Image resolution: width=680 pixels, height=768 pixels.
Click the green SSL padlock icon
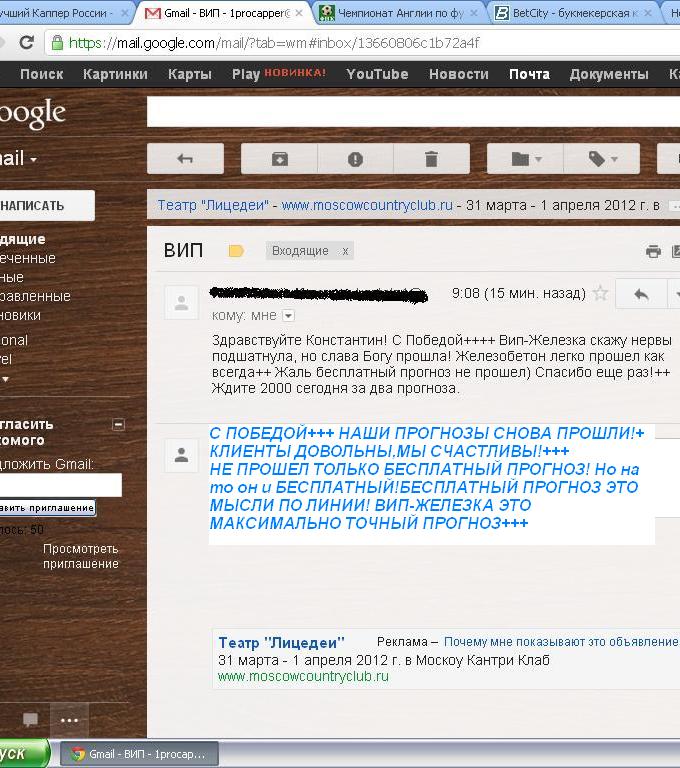click(x=57, y=43)
